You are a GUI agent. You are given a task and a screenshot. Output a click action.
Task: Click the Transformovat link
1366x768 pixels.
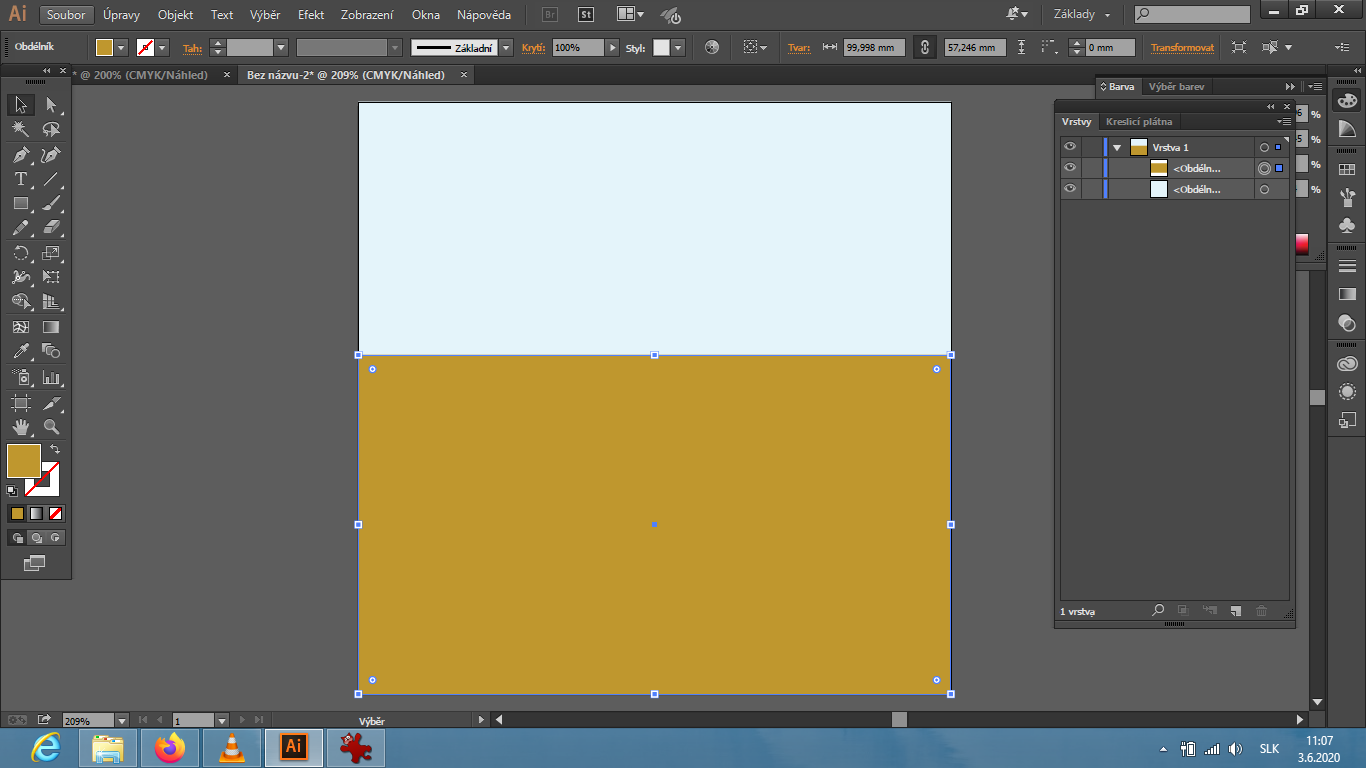coord(1182,48)
